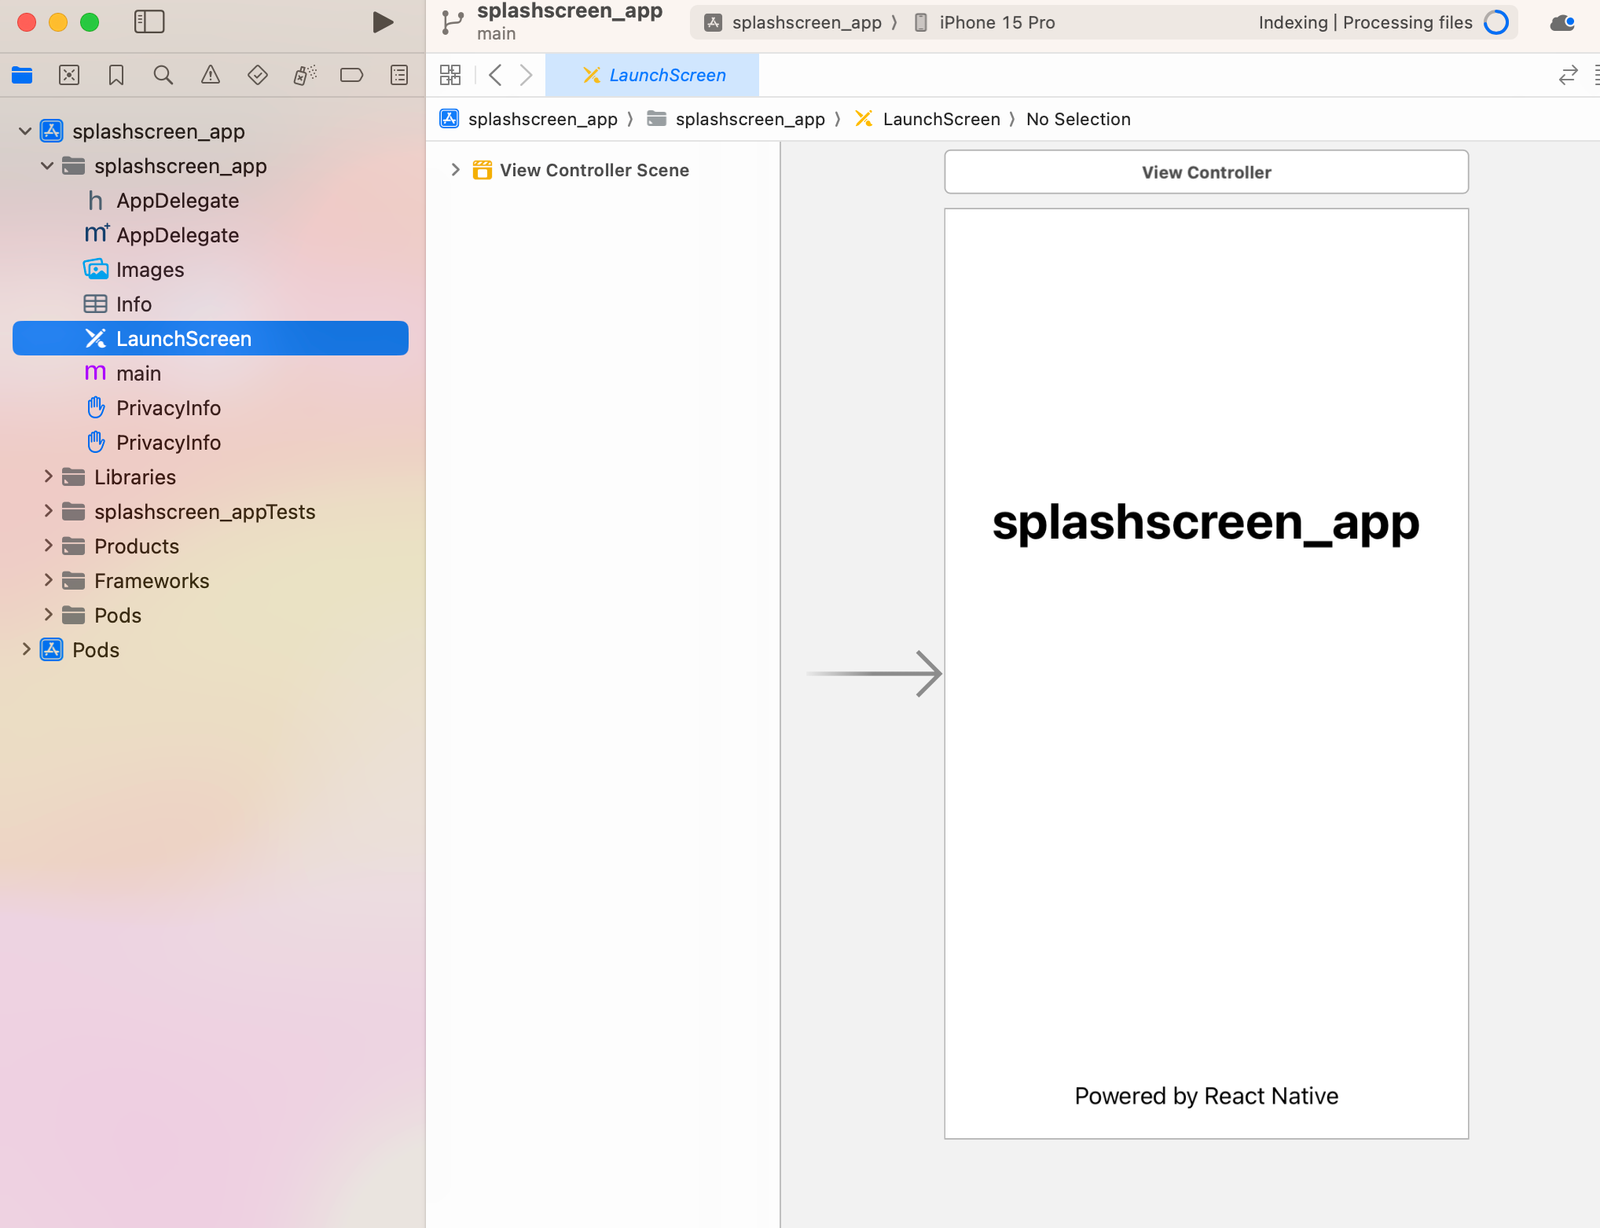
Task: Open the Test navigator checkmark diamond icon
Action: (257, 74)
